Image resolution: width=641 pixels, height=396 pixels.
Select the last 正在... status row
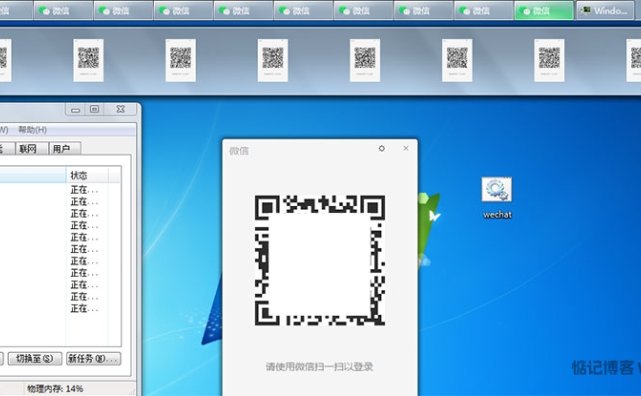coord(84,309)
